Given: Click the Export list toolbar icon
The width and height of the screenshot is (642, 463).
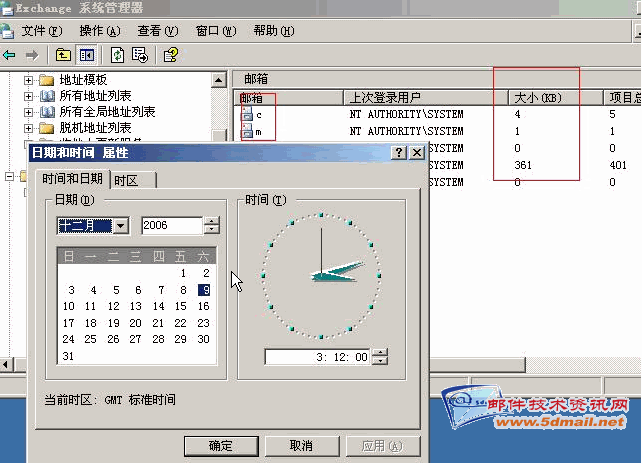Looking at the screenshot, I should pos(140,55).
